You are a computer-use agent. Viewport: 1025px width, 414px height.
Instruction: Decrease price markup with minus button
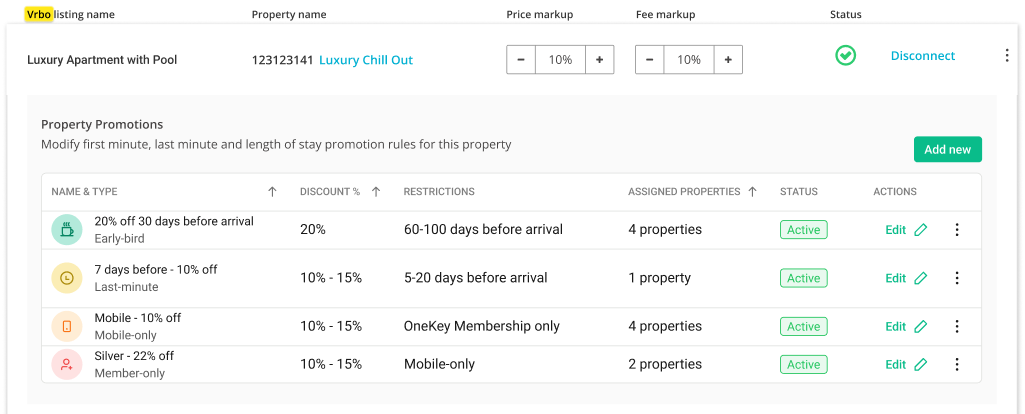[x=521, y=60]
